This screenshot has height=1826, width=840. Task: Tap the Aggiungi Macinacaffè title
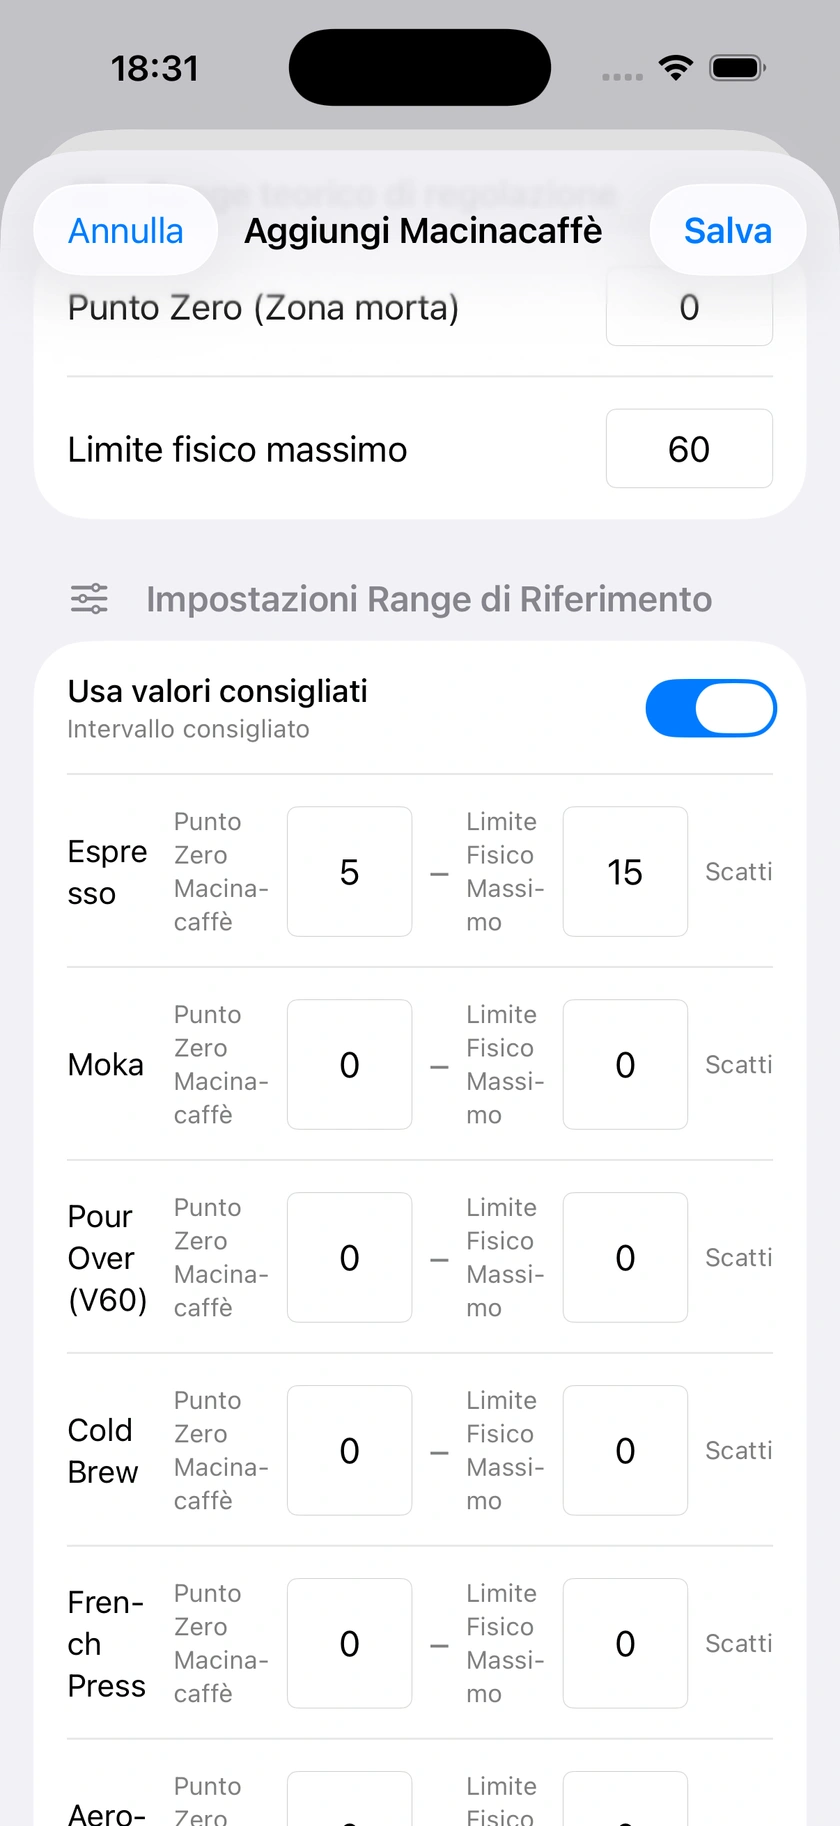pyautogui.click(x=423, y=231)
